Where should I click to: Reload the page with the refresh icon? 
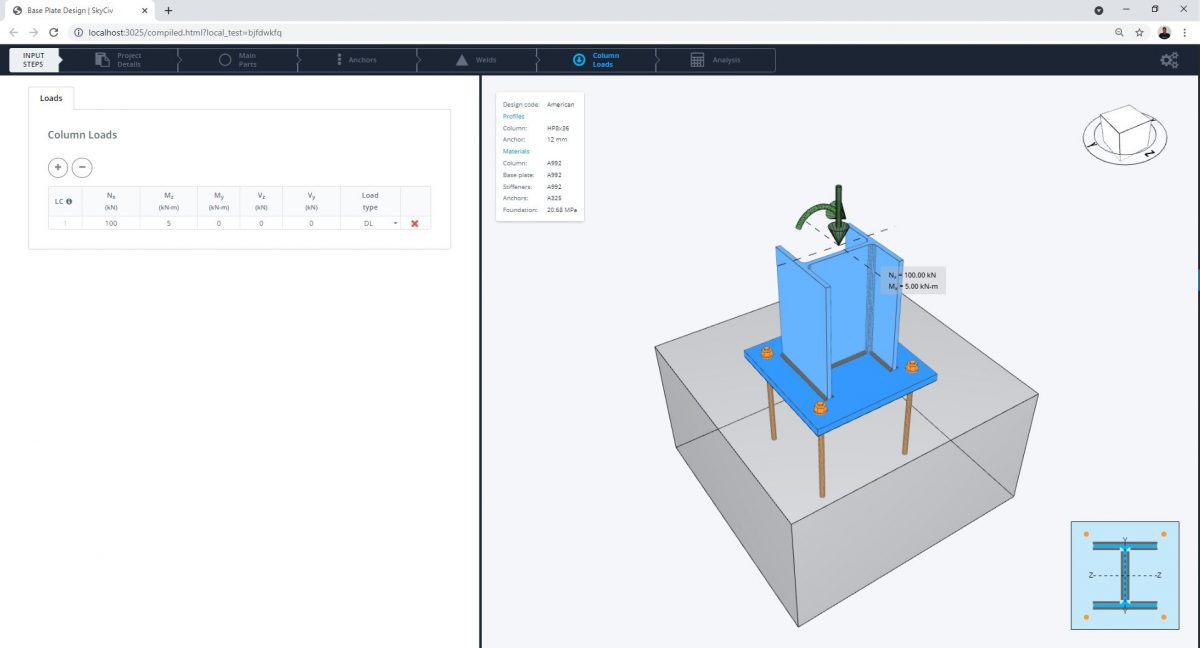point(53,32)
